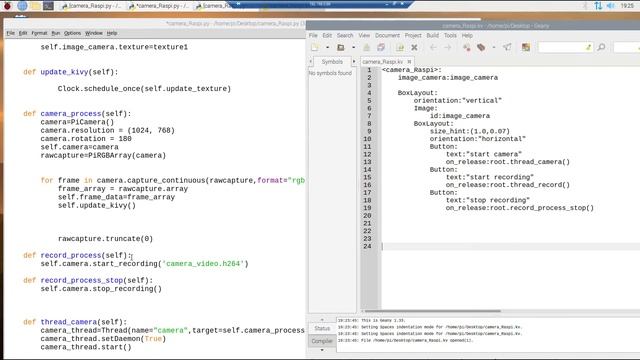The height and width of the screenshot is (360, 640).
Task: Click the volume speaker icon in system tray
Action: point(611,6)
